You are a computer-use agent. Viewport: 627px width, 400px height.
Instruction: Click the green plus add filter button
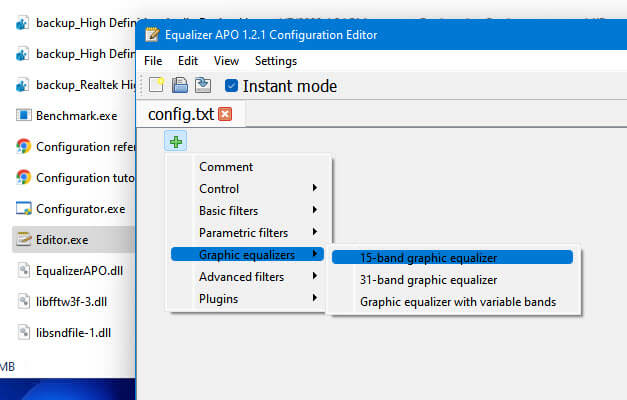pyautogui.click(x=176, y=142)
